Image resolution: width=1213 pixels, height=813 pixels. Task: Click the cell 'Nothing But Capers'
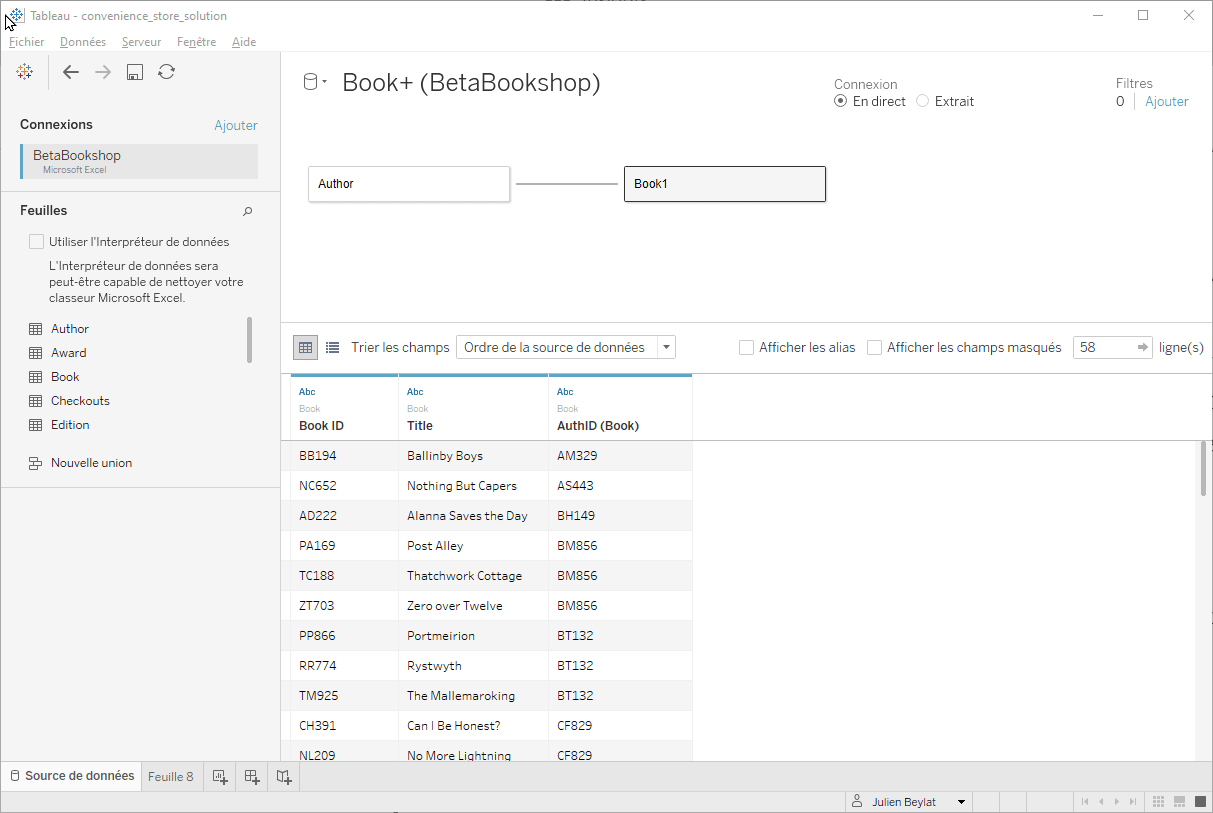pos(473,486)
